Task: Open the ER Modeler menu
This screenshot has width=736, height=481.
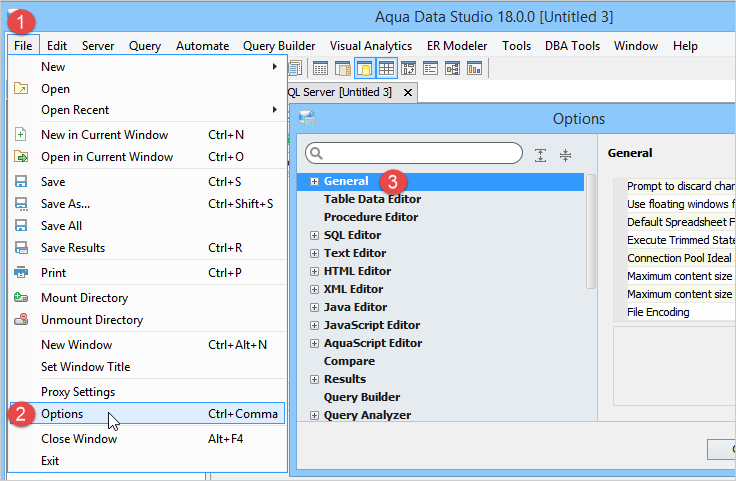Action: click(x=457, y=45)
